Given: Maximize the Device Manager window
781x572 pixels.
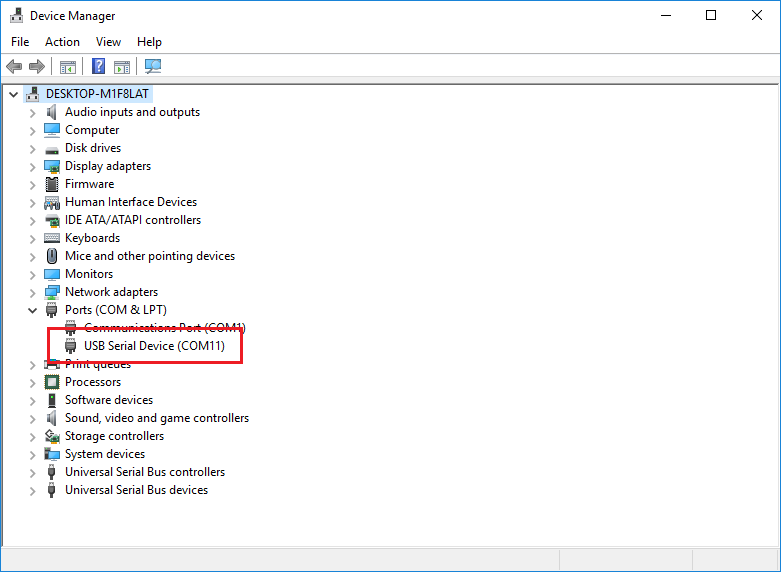Looking at the screenshot, I should pyautogui.click(x=711, y=15).
